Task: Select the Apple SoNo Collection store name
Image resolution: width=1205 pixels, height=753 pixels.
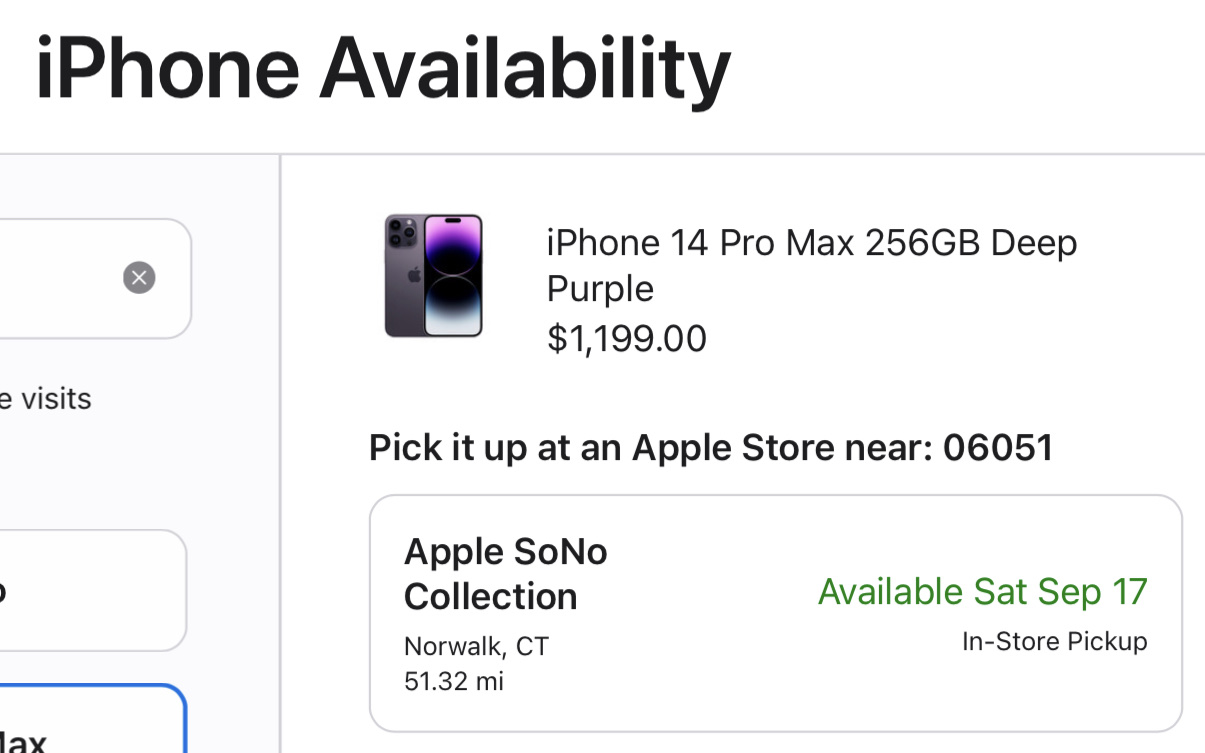Action: click(505, 573)
